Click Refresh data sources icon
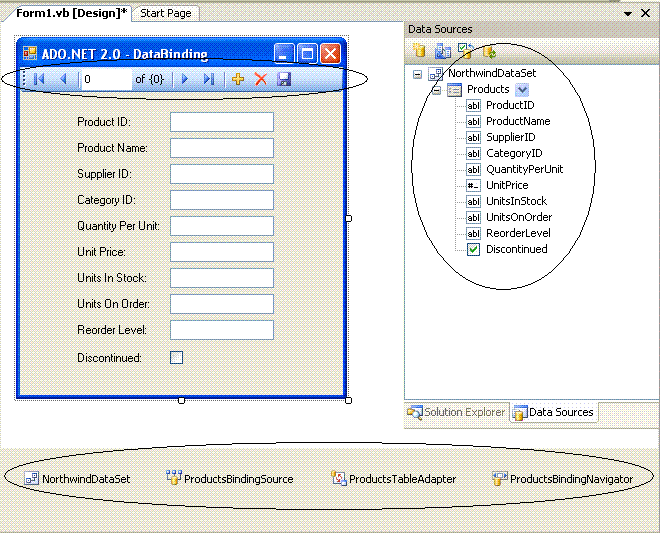The width and height of the screenshot is (660, 533). click(489, 52)
